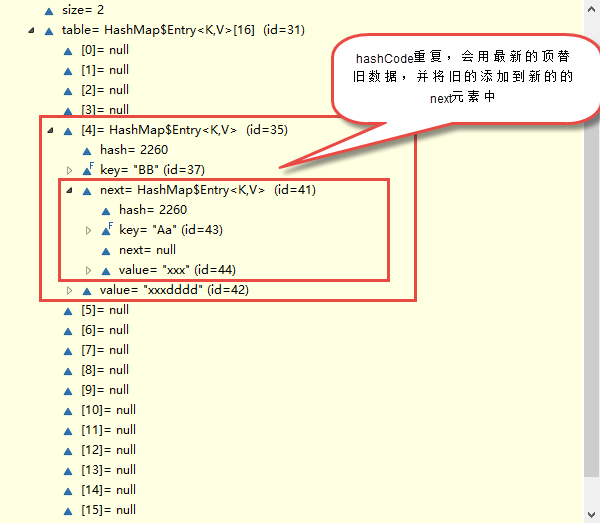Screen dimensions: 600x523
Task: Select the [0]= null row
Action: 105,50
